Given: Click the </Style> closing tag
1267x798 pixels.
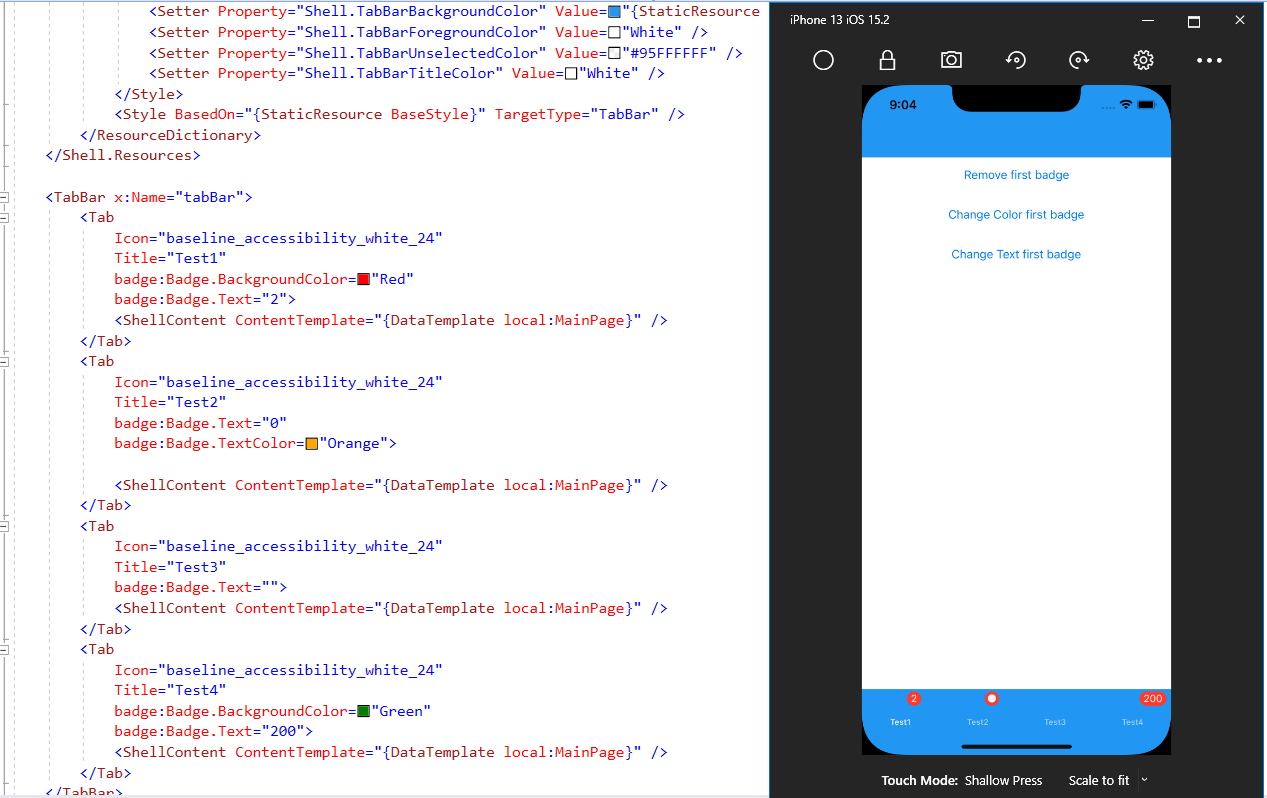Looking at the screenshot, I should 149,94.
